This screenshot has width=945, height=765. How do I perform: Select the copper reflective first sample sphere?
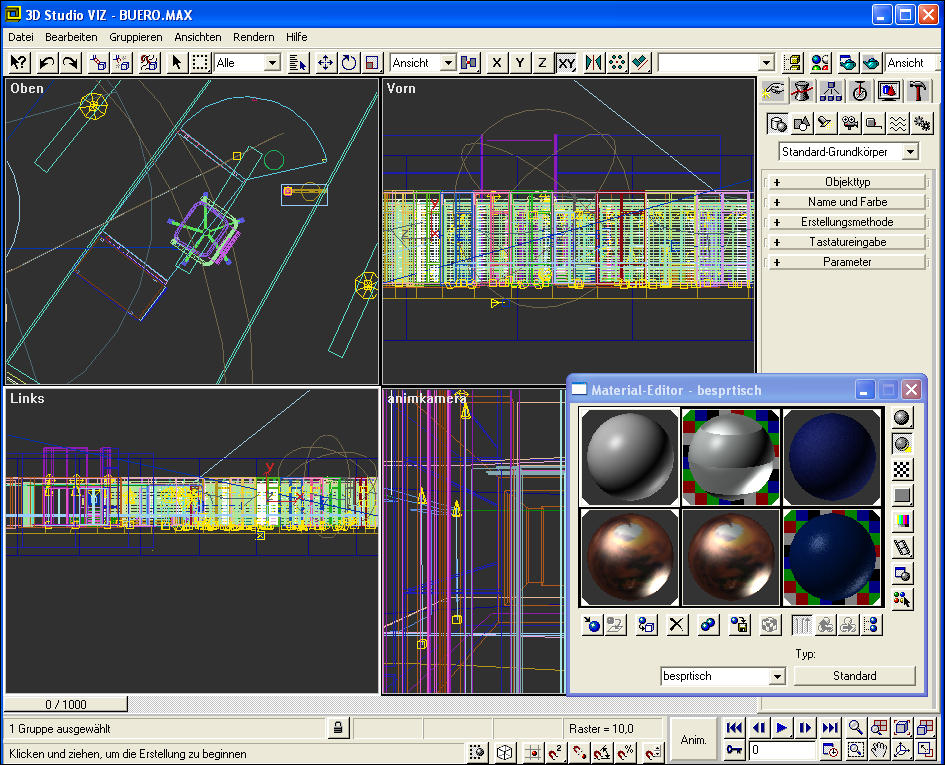[629, 557]
